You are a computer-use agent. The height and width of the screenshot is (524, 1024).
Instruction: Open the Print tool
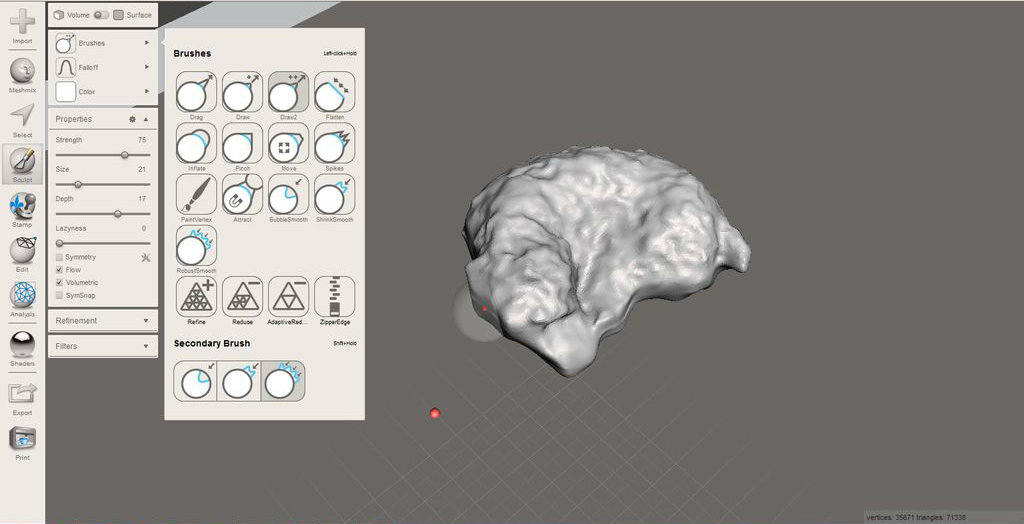22,444
